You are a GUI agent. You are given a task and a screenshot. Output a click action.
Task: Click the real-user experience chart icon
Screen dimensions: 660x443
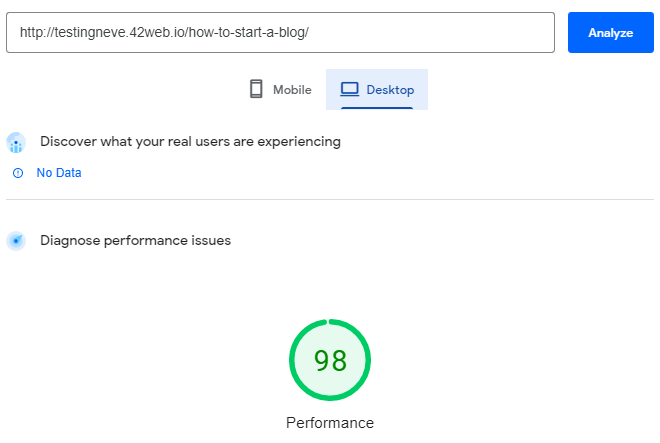point(16,142)
